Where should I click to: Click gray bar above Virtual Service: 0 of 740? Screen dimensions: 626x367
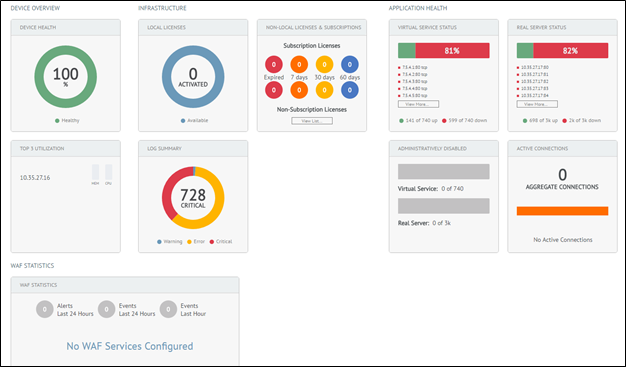tap(444, 172)
